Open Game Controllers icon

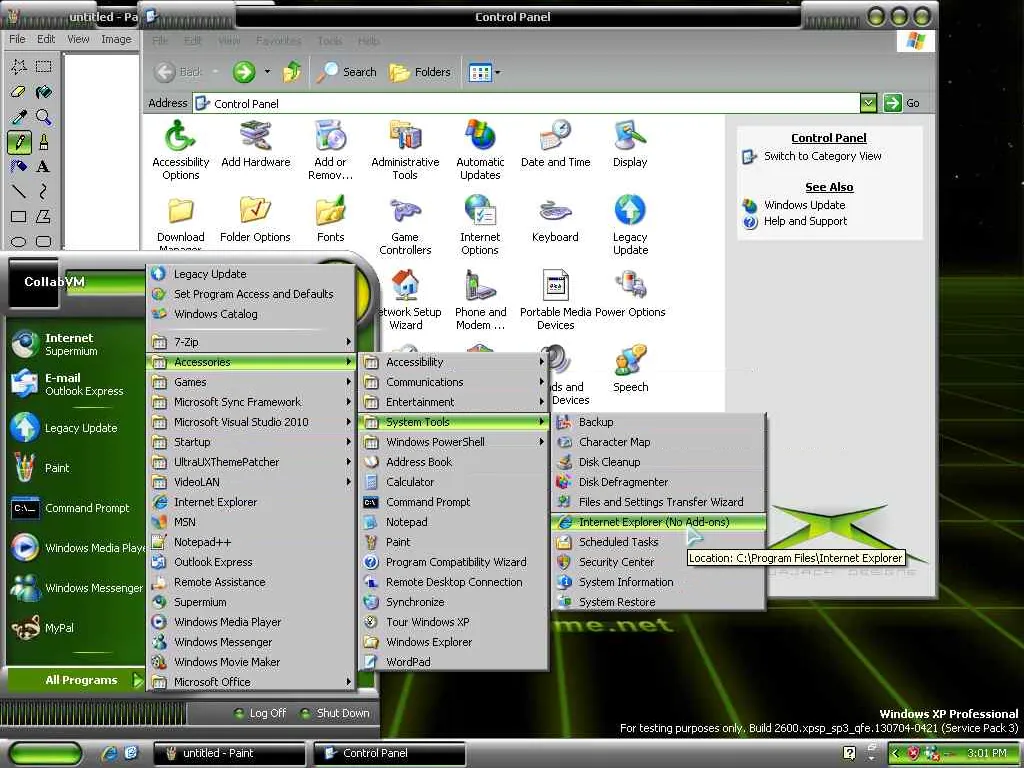[x=405, y=225]
